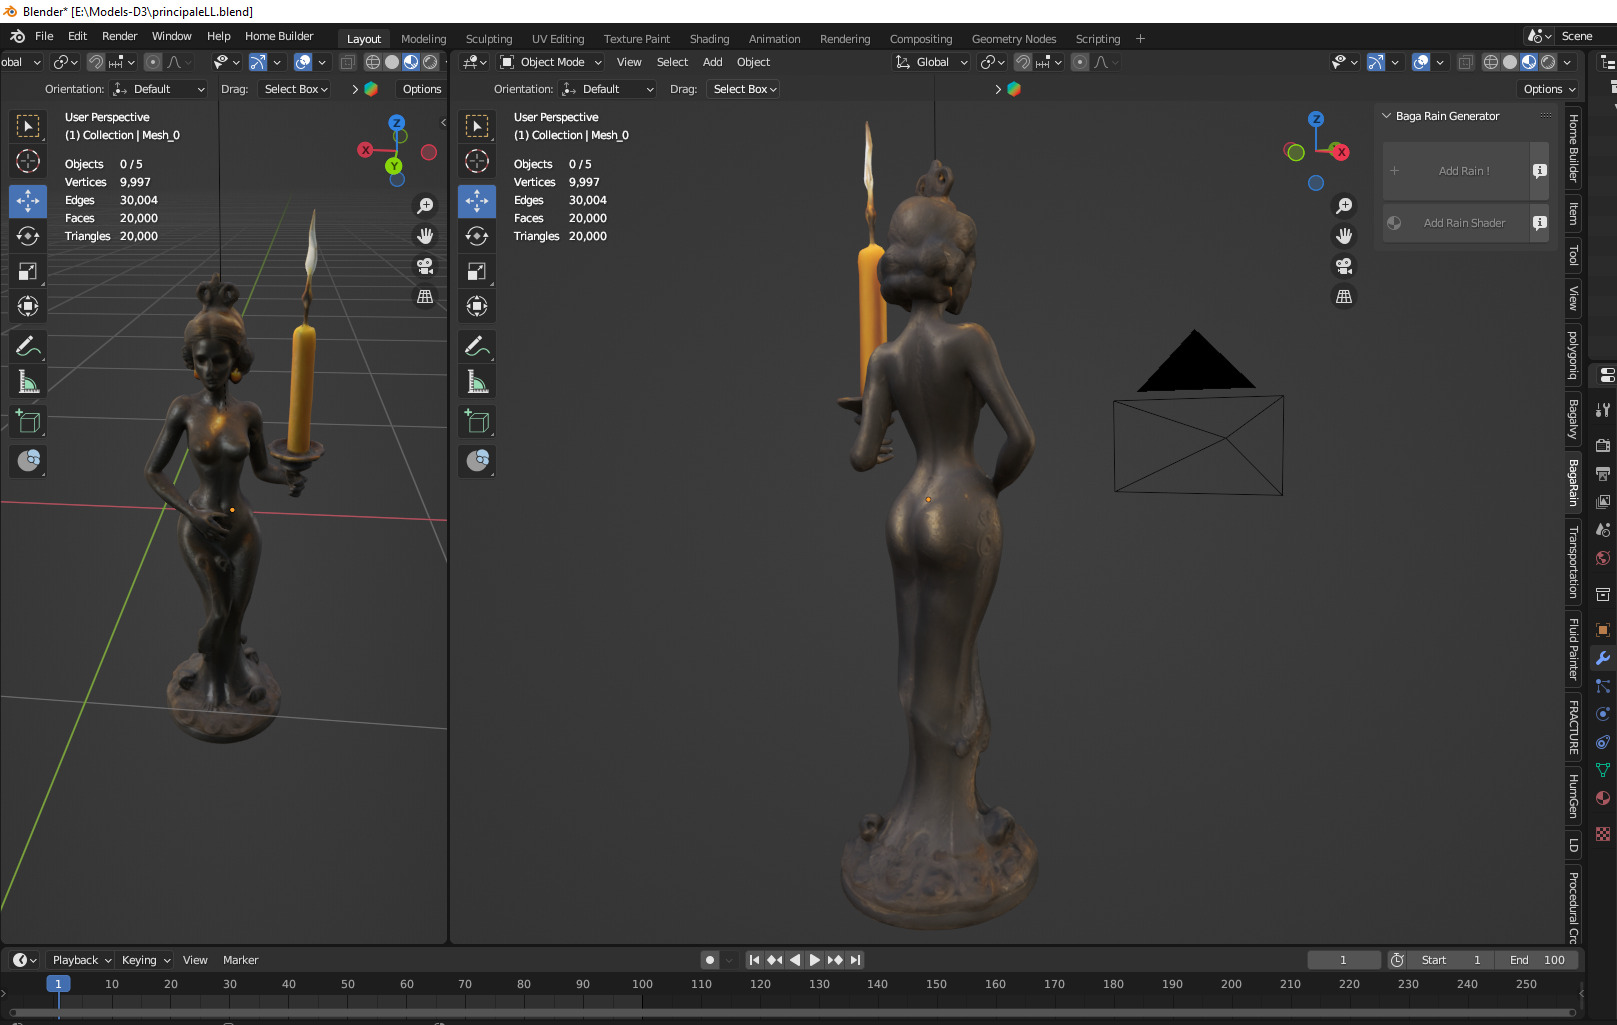Open the World properties globe tab
The width and height of the screenshot is (1617, 1025).
(x=1603, y=558)
